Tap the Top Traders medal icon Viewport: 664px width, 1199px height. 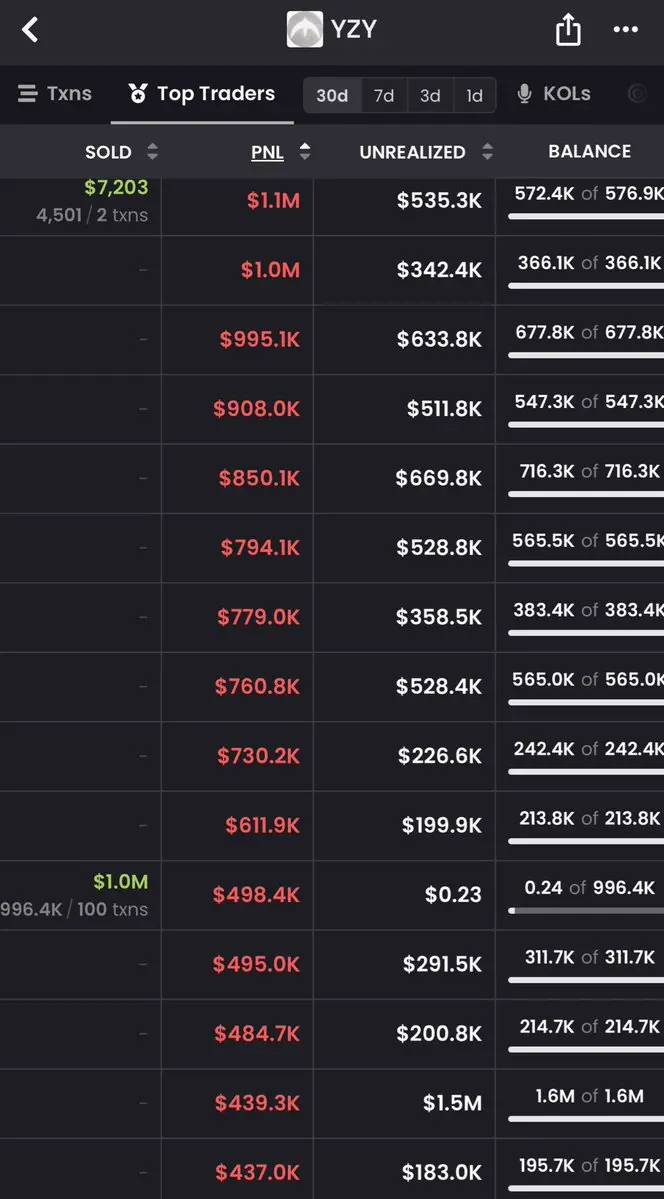138,94
